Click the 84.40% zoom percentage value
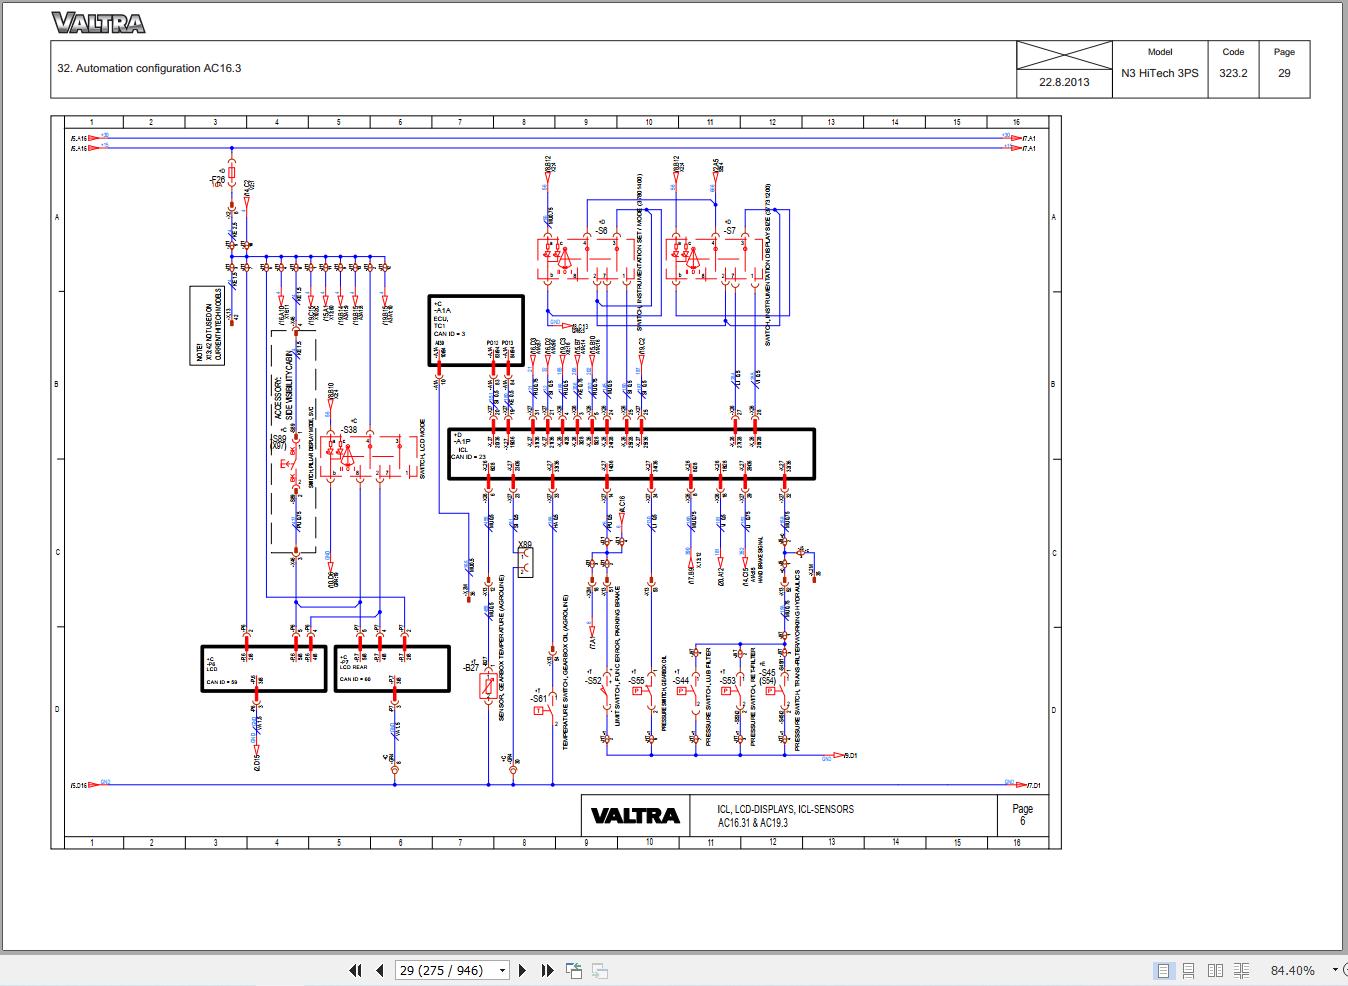Image resolution: width=1348 pixels, height=986 pixels. click(x=1293, y=970)
